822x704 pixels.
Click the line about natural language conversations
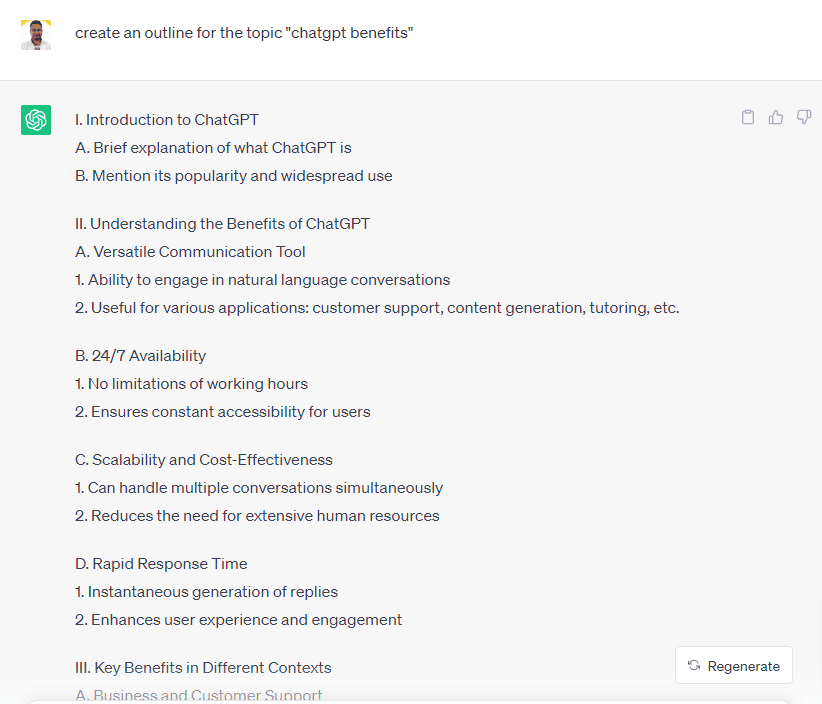click(x=262, y=280)
